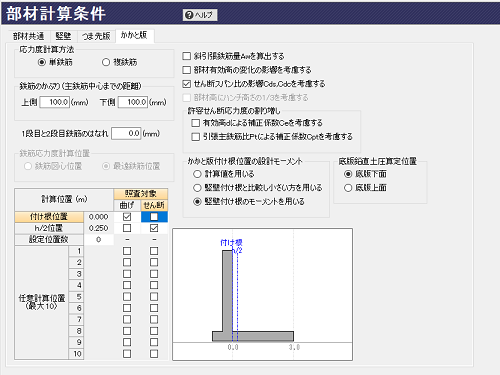
Task: Click the 0.250 h/2位置 value cell
Action: click(x=99, y=228)
